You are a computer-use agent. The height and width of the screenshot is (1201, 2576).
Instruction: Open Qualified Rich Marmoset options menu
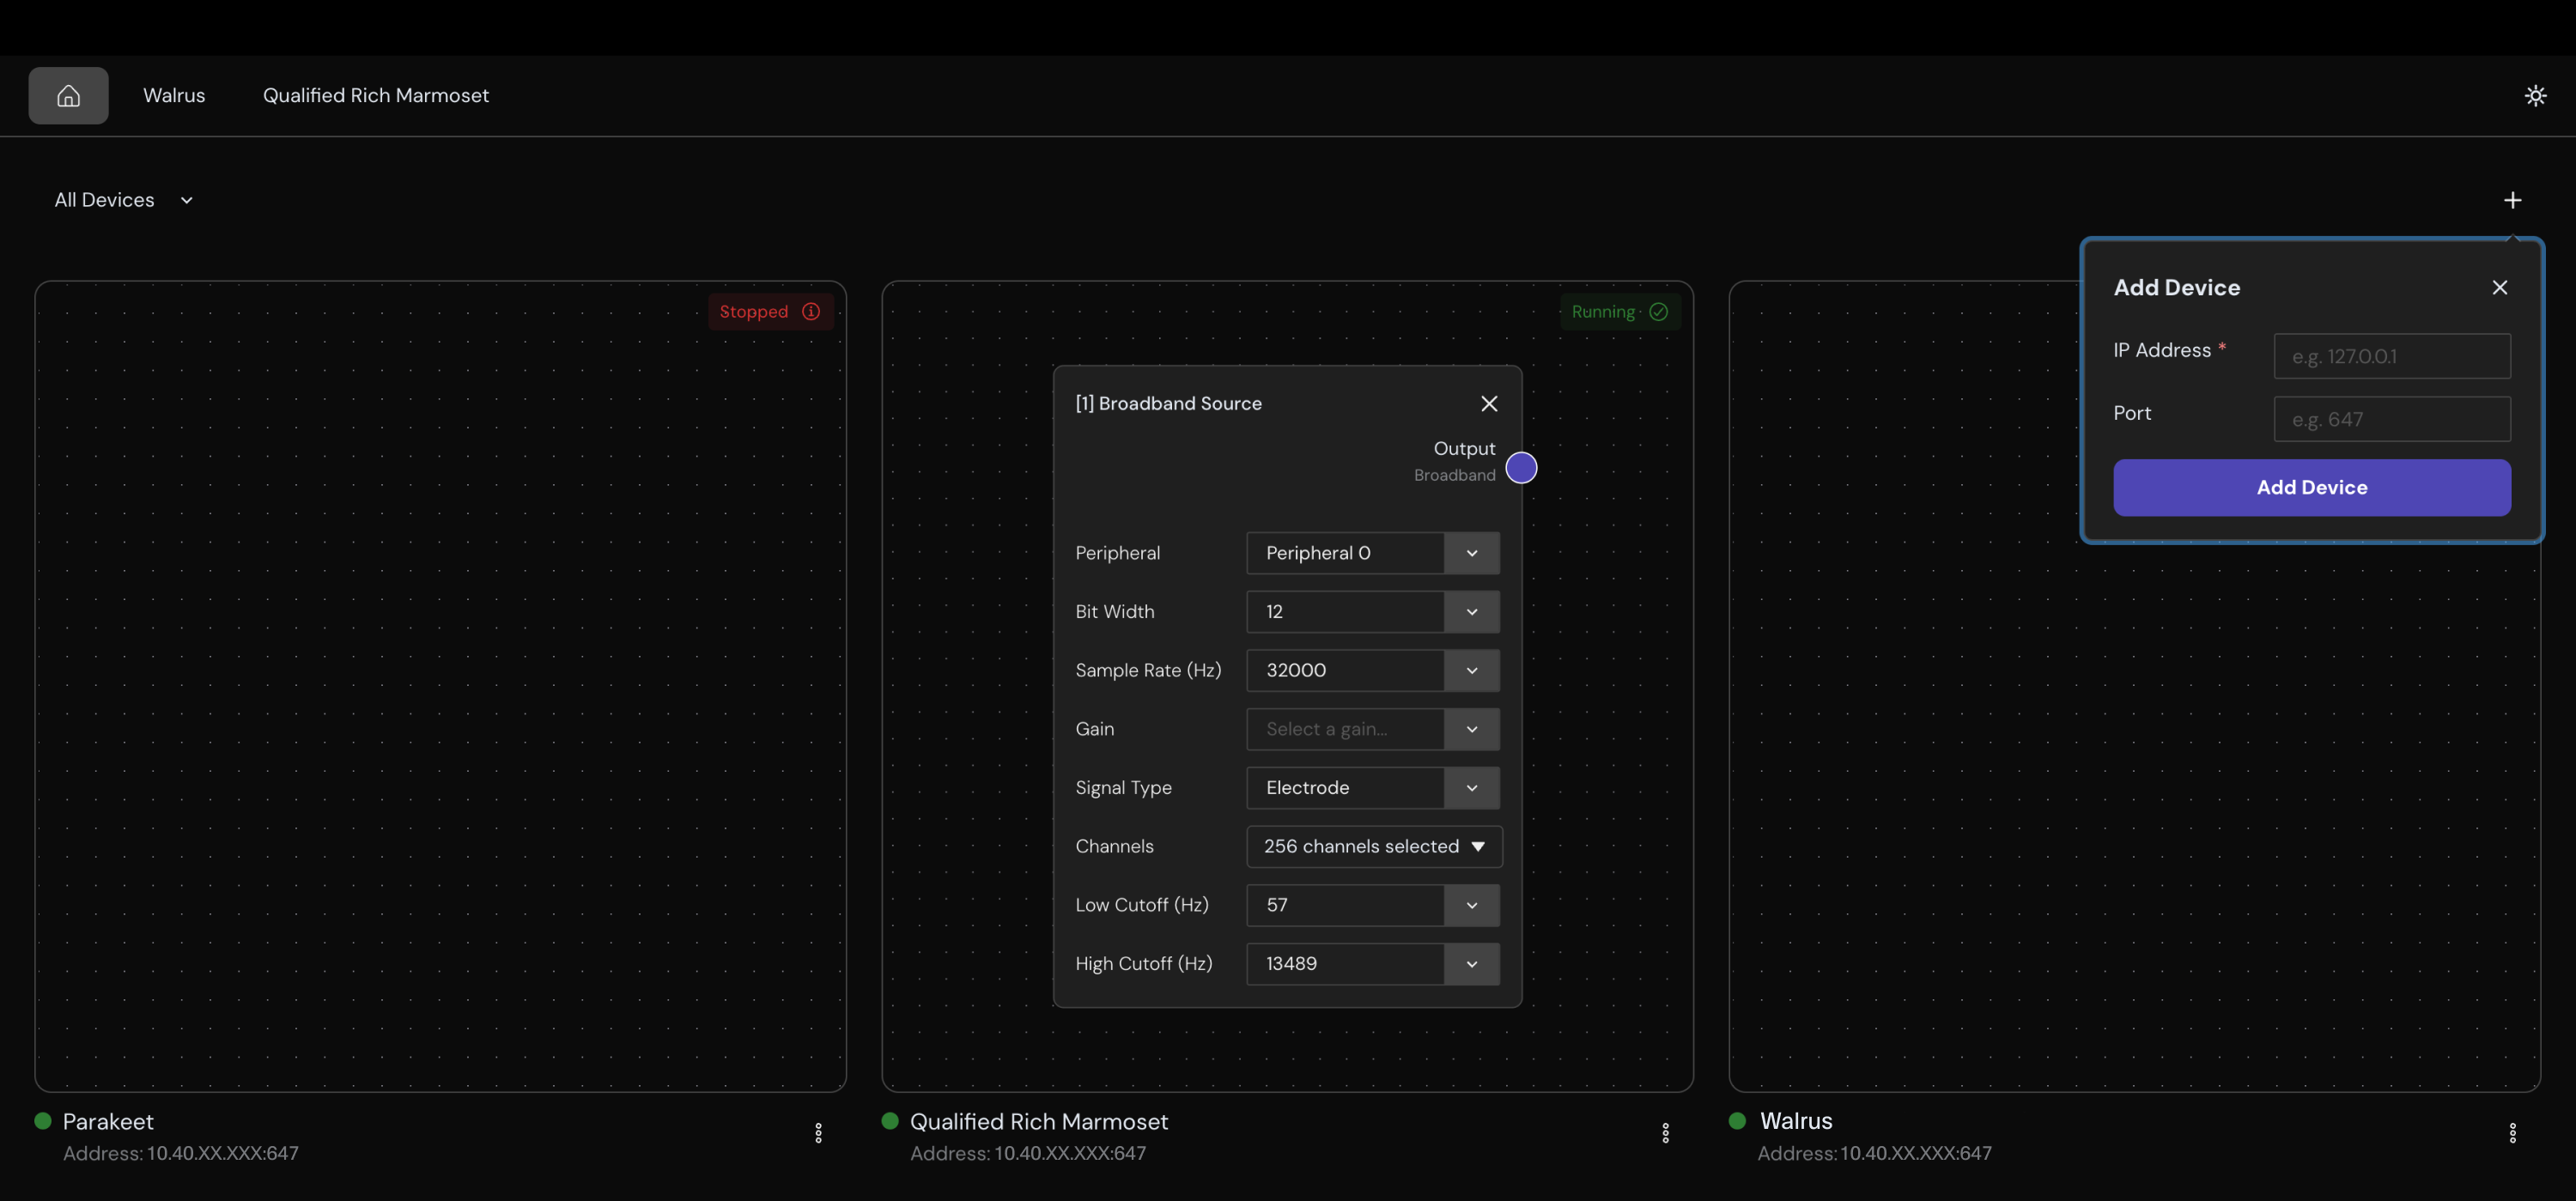click(x=1665, y=1132)
